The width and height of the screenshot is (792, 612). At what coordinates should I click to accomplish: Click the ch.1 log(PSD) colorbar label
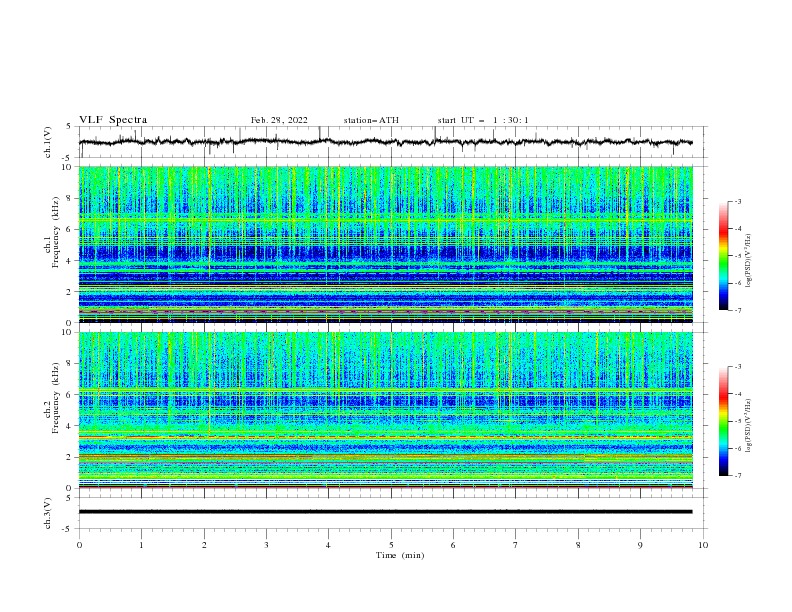click(749, 261)
